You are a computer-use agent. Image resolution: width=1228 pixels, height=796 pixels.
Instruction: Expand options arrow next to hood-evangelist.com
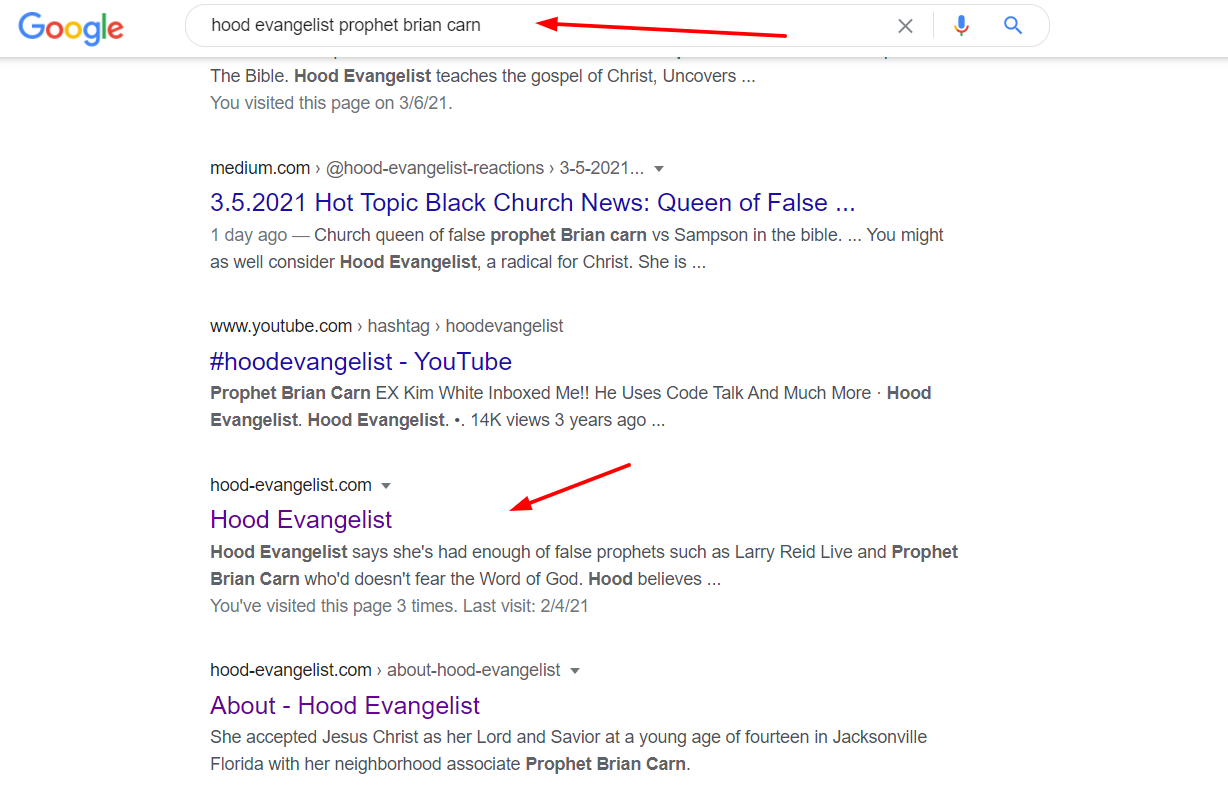point(386,486)
